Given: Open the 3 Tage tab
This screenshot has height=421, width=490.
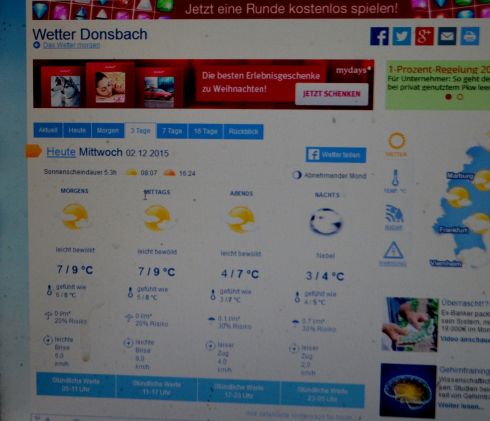Looking at the screenshot, I should point(140,131).
